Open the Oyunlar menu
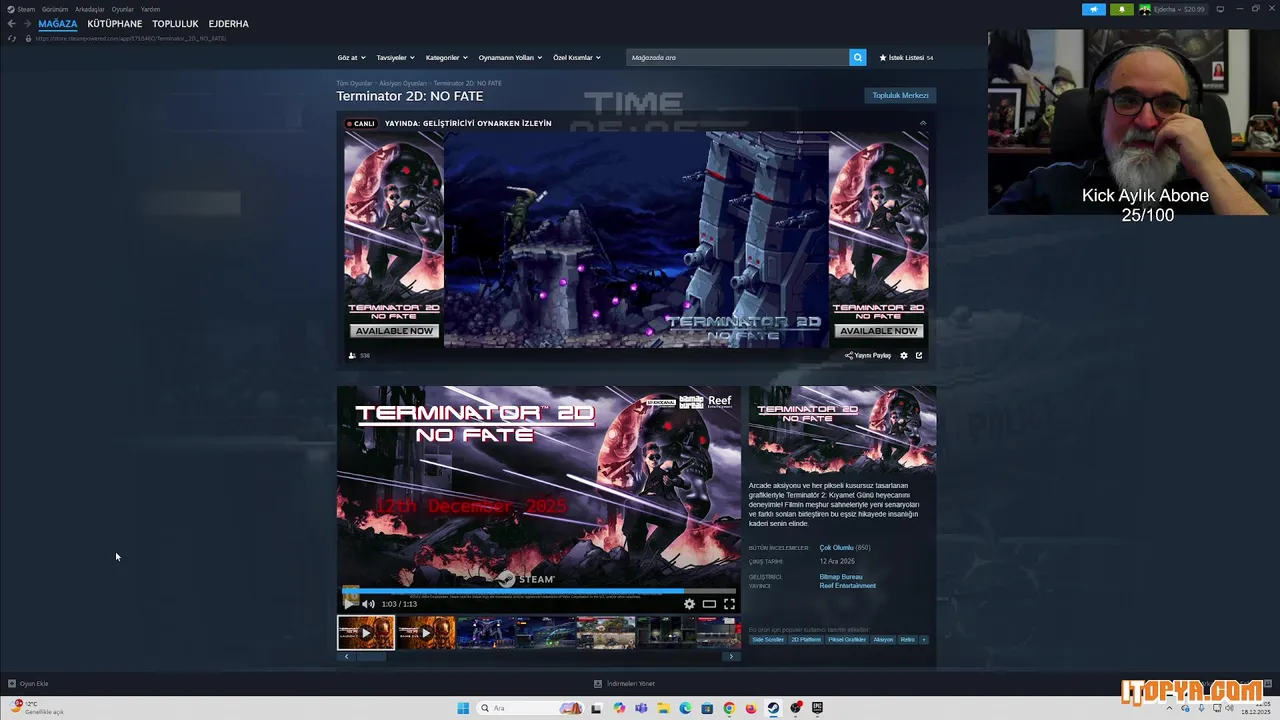The image size is (1280, 720). [123, 9]
